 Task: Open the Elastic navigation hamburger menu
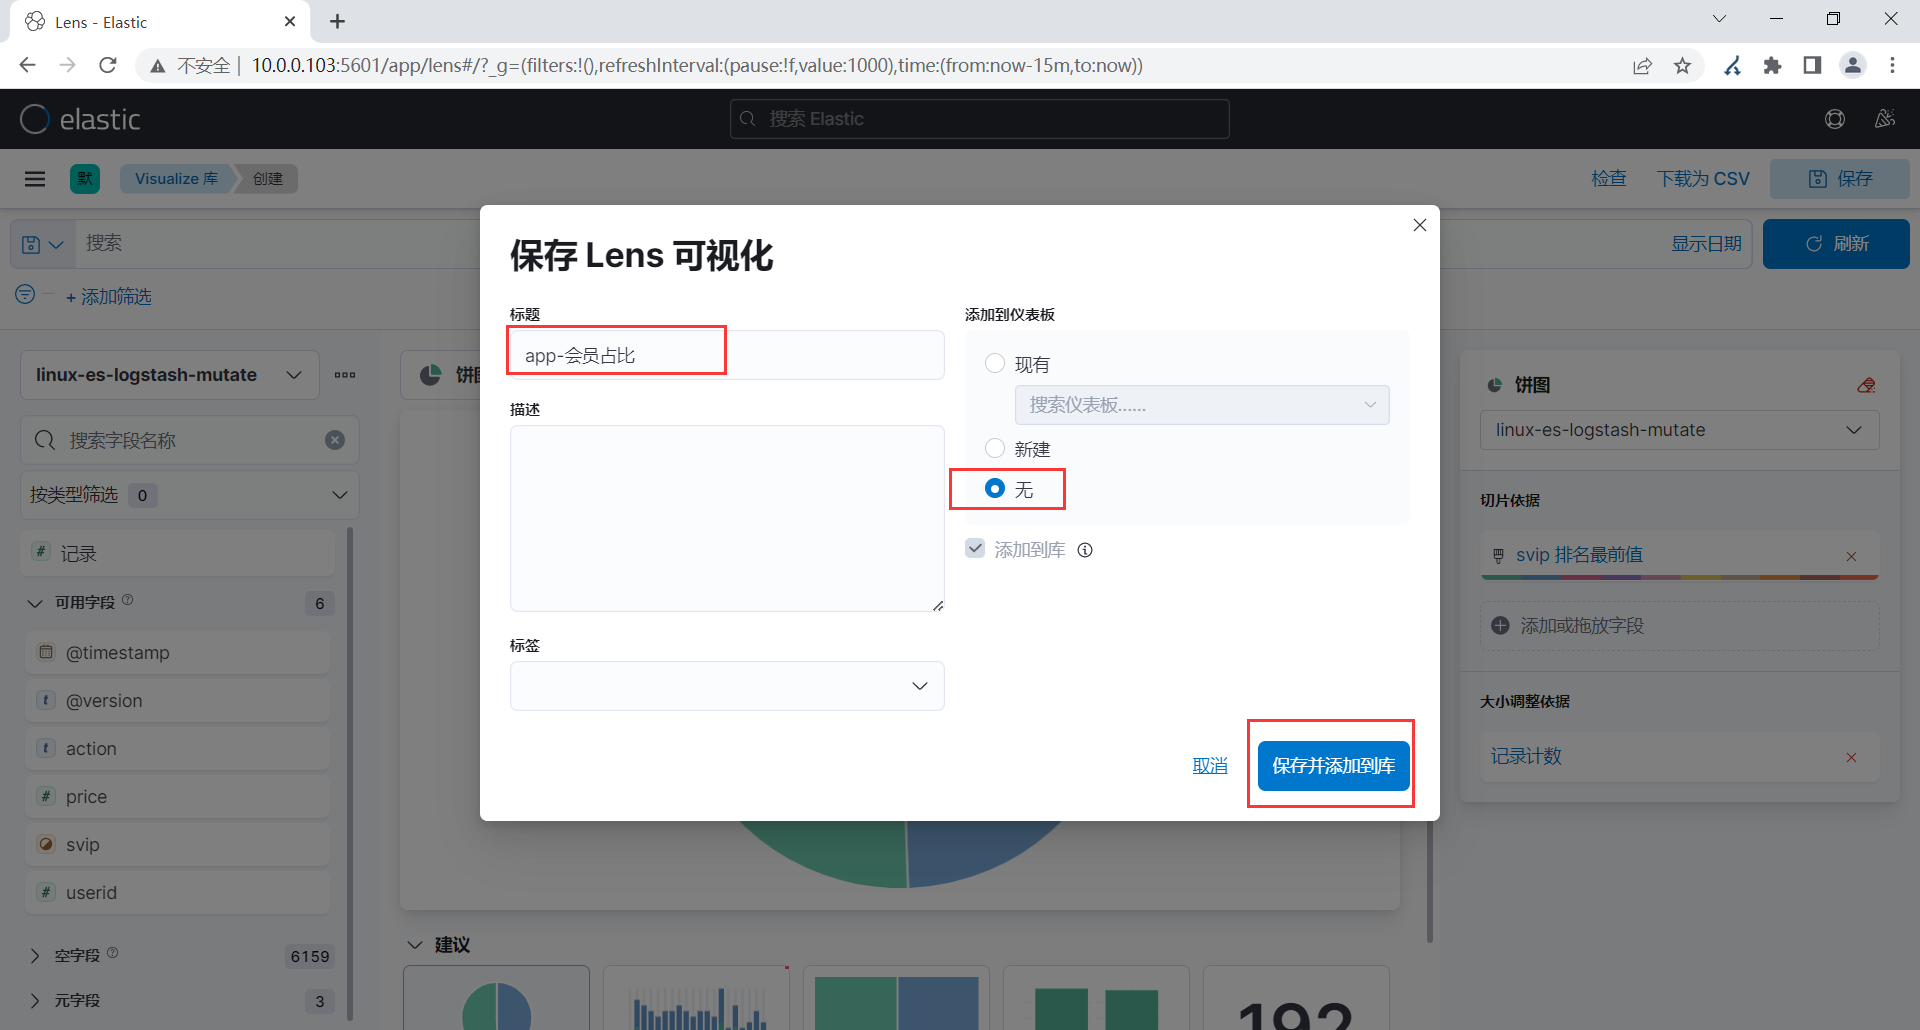click(x=35, y=179)
